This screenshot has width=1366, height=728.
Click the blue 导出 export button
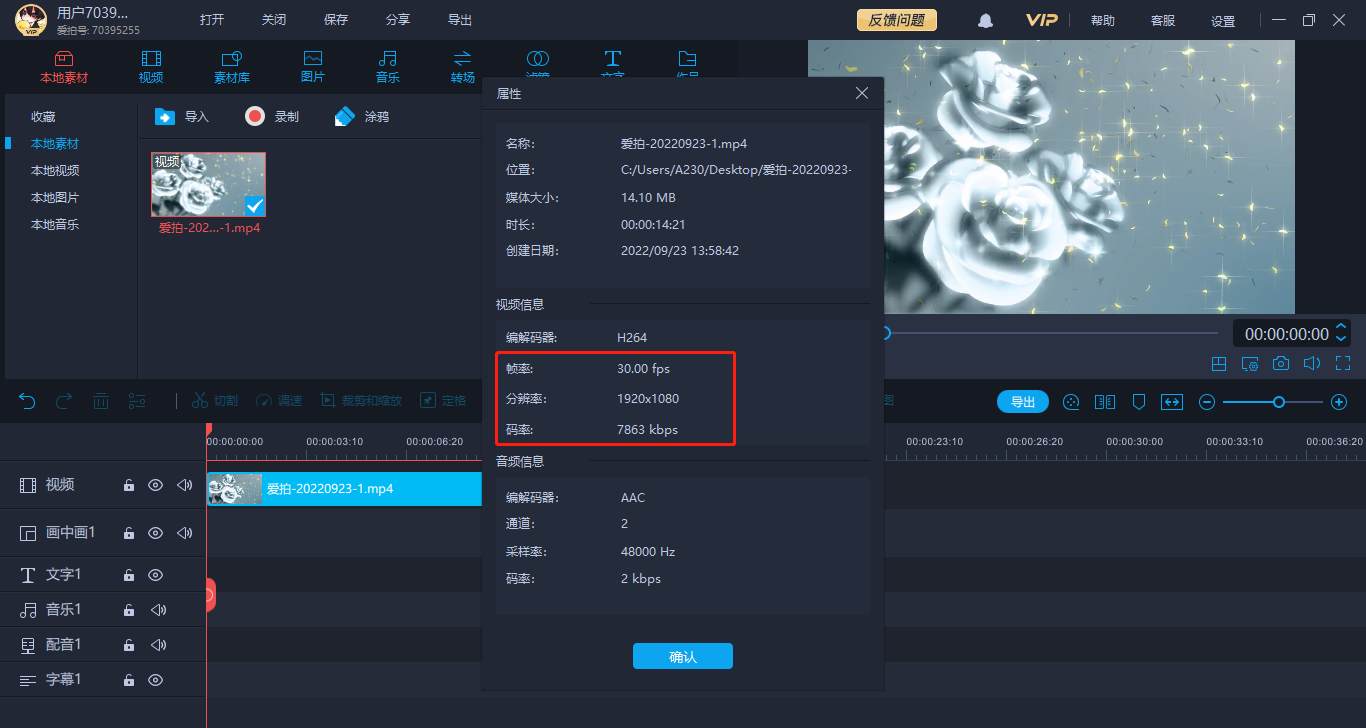(1023, 402)
